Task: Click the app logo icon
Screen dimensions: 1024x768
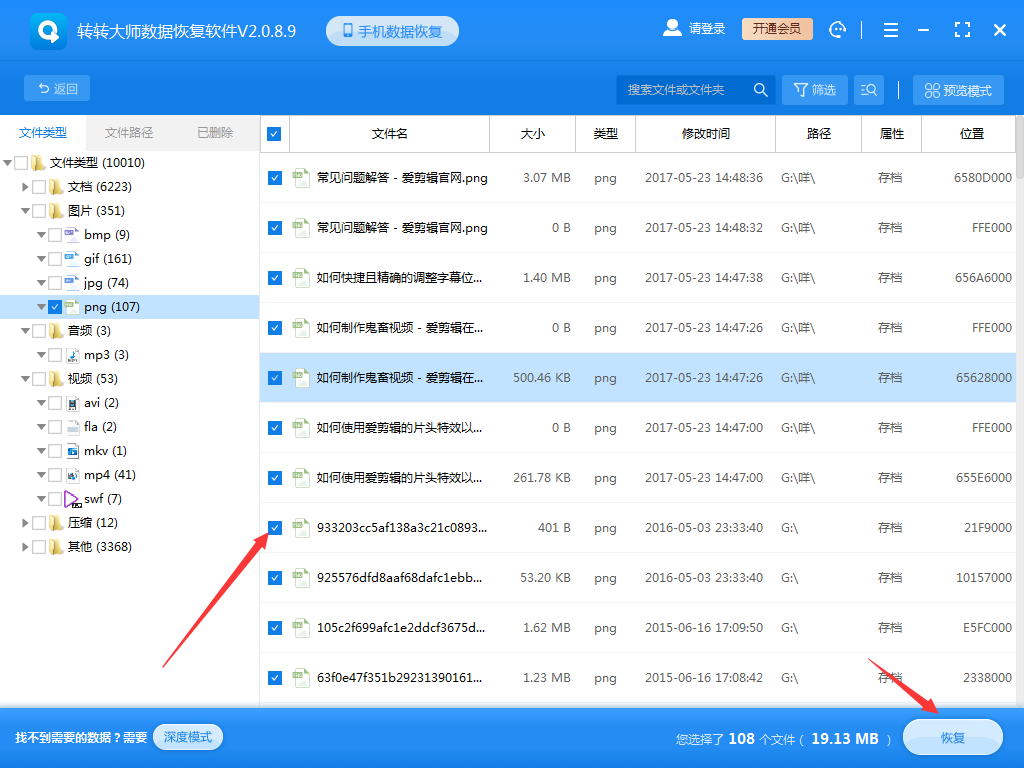Action: [x=48, y=31]
